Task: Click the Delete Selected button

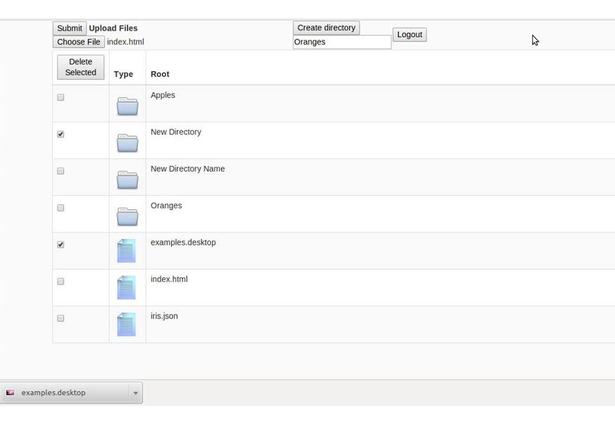Action: pyautogui.click(x=80, y=67)
